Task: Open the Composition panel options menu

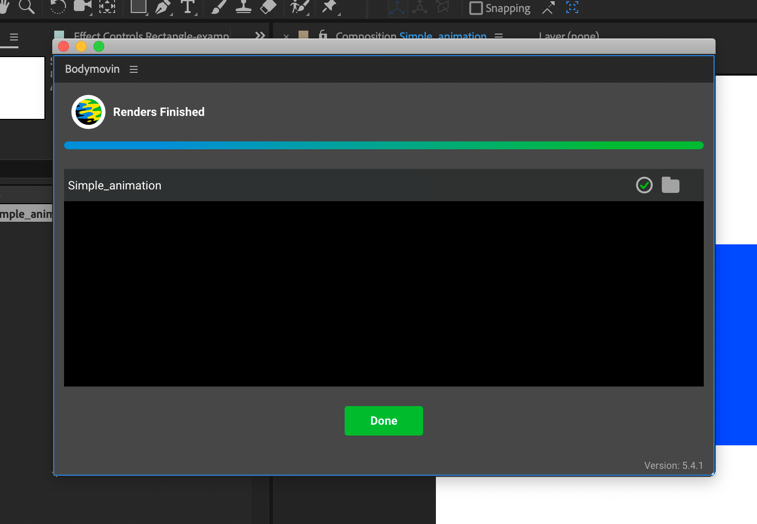Action: [x=498, y=36]
